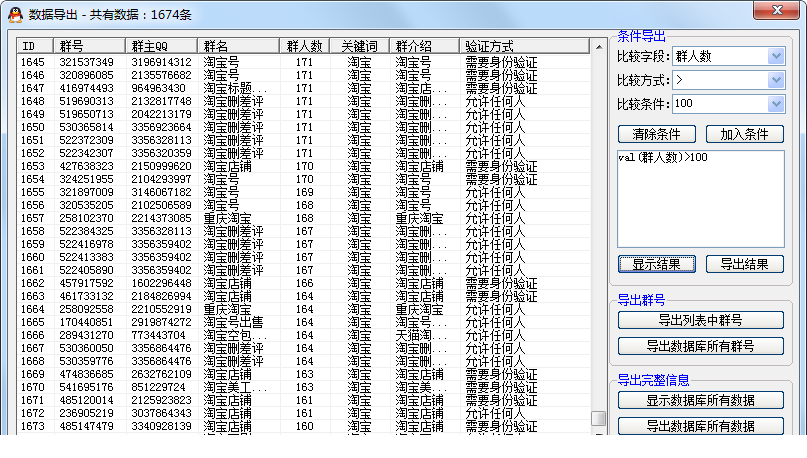Click the QQ penguin icon in title bar

click(x=15, y=15)
